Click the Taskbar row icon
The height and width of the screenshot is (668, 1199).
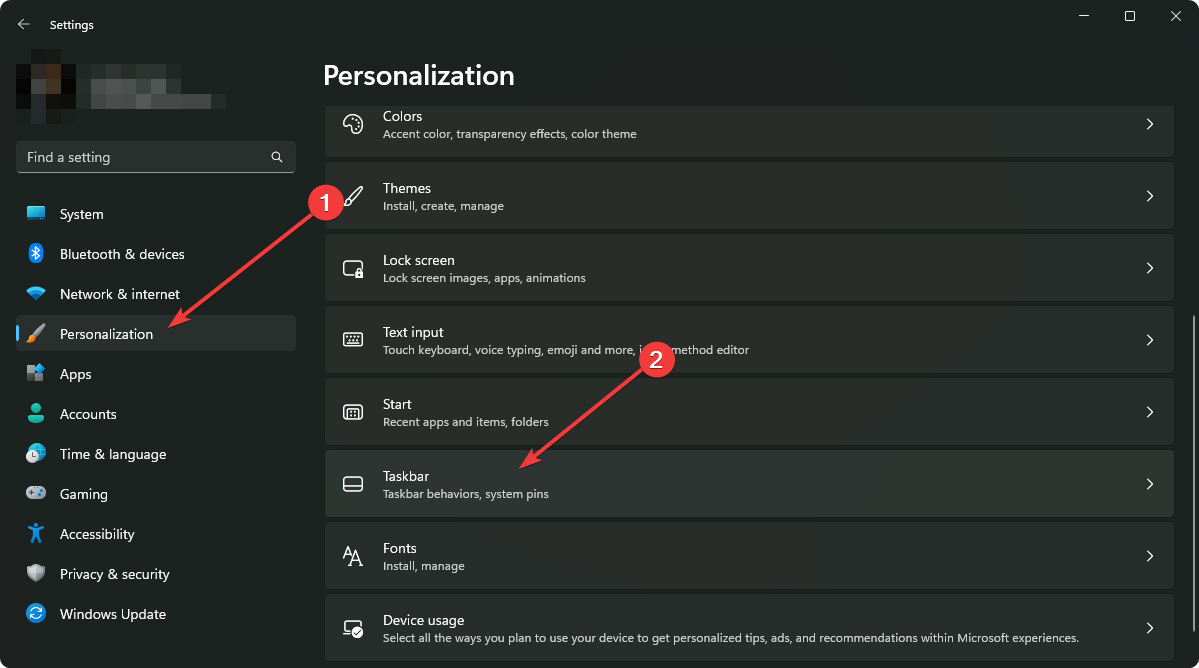(x=352, y=484)
